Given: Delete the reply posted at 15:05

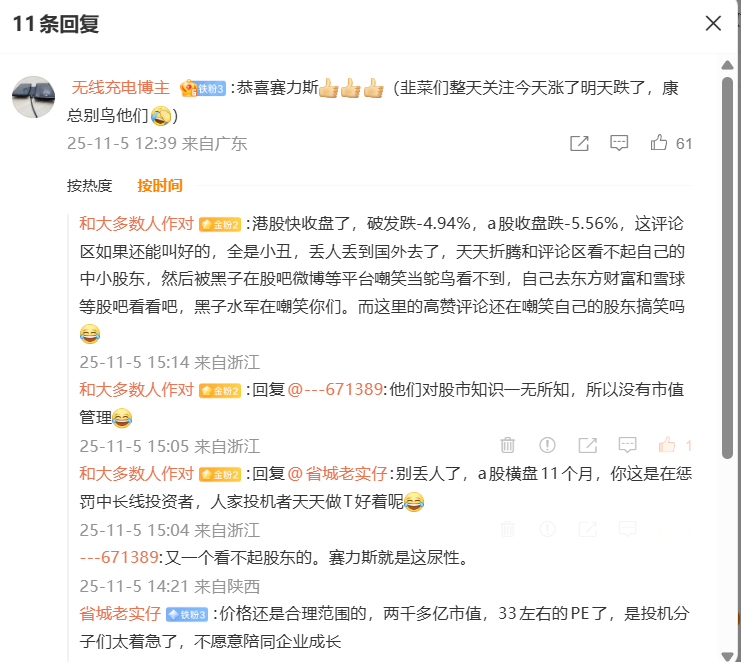Looking at the screenshot, I should coord(508,445).
